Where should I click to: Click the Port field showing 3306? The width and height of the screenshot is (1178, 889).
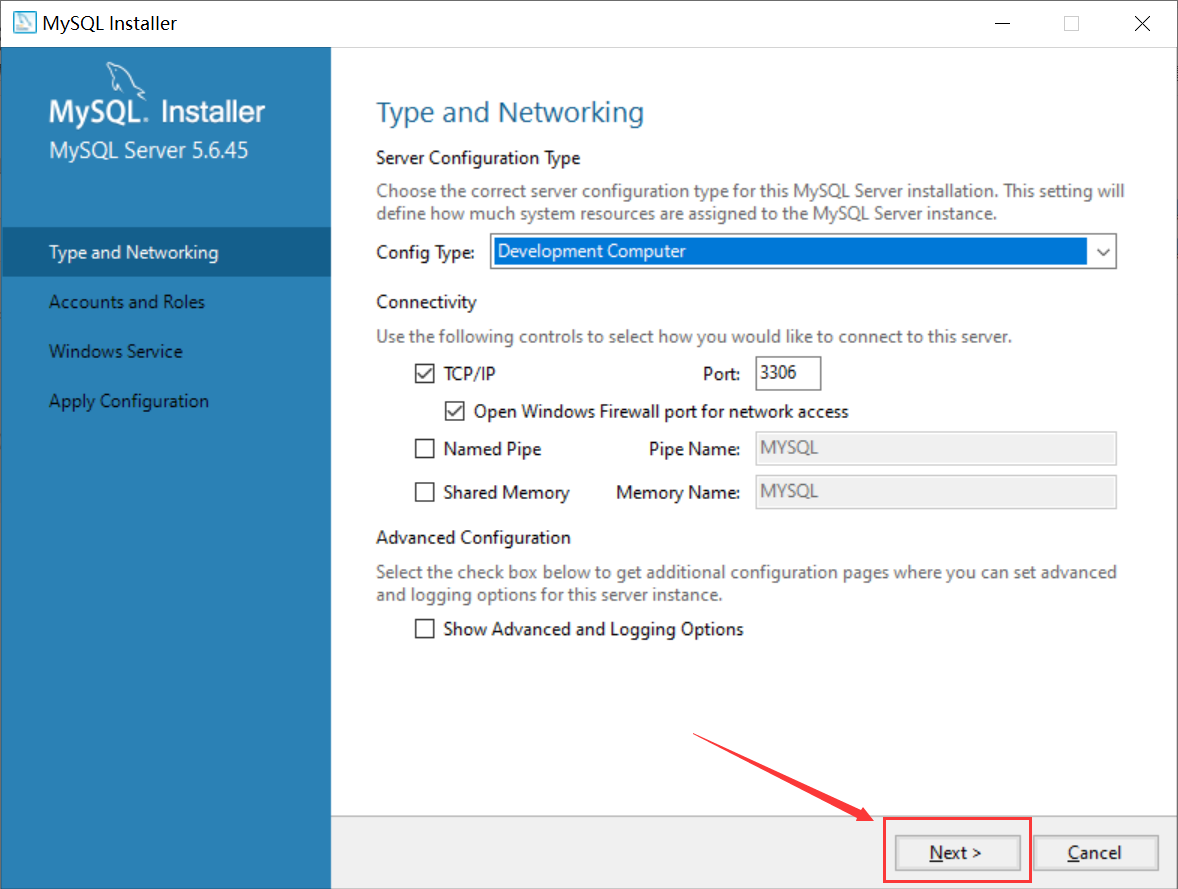click(x=788, y=373)
